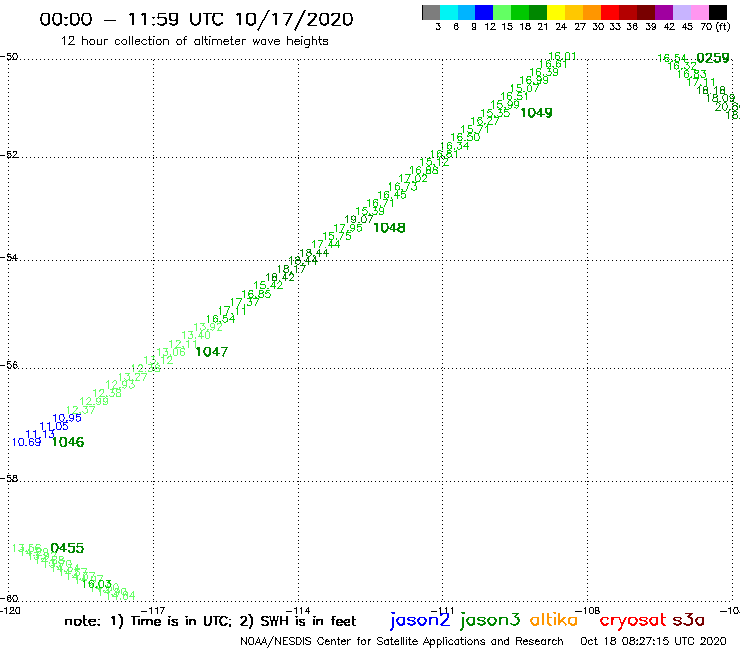Click the blue 10.95 wave height value
The image size is (740, 650).
point(67,418)
